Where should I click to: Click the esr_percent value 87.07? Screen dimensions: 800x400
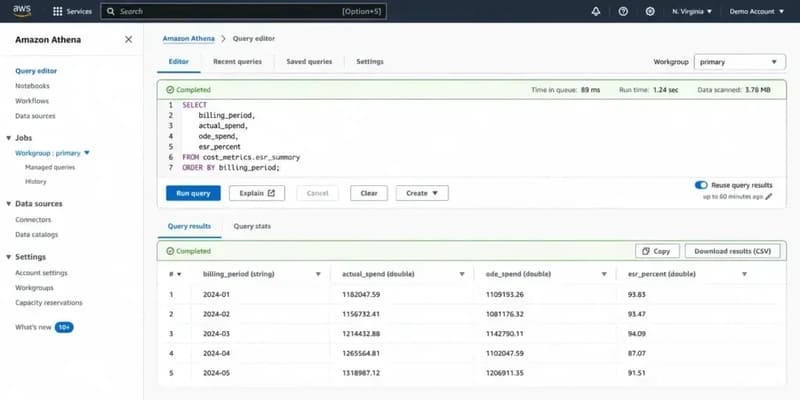[637, 353]
